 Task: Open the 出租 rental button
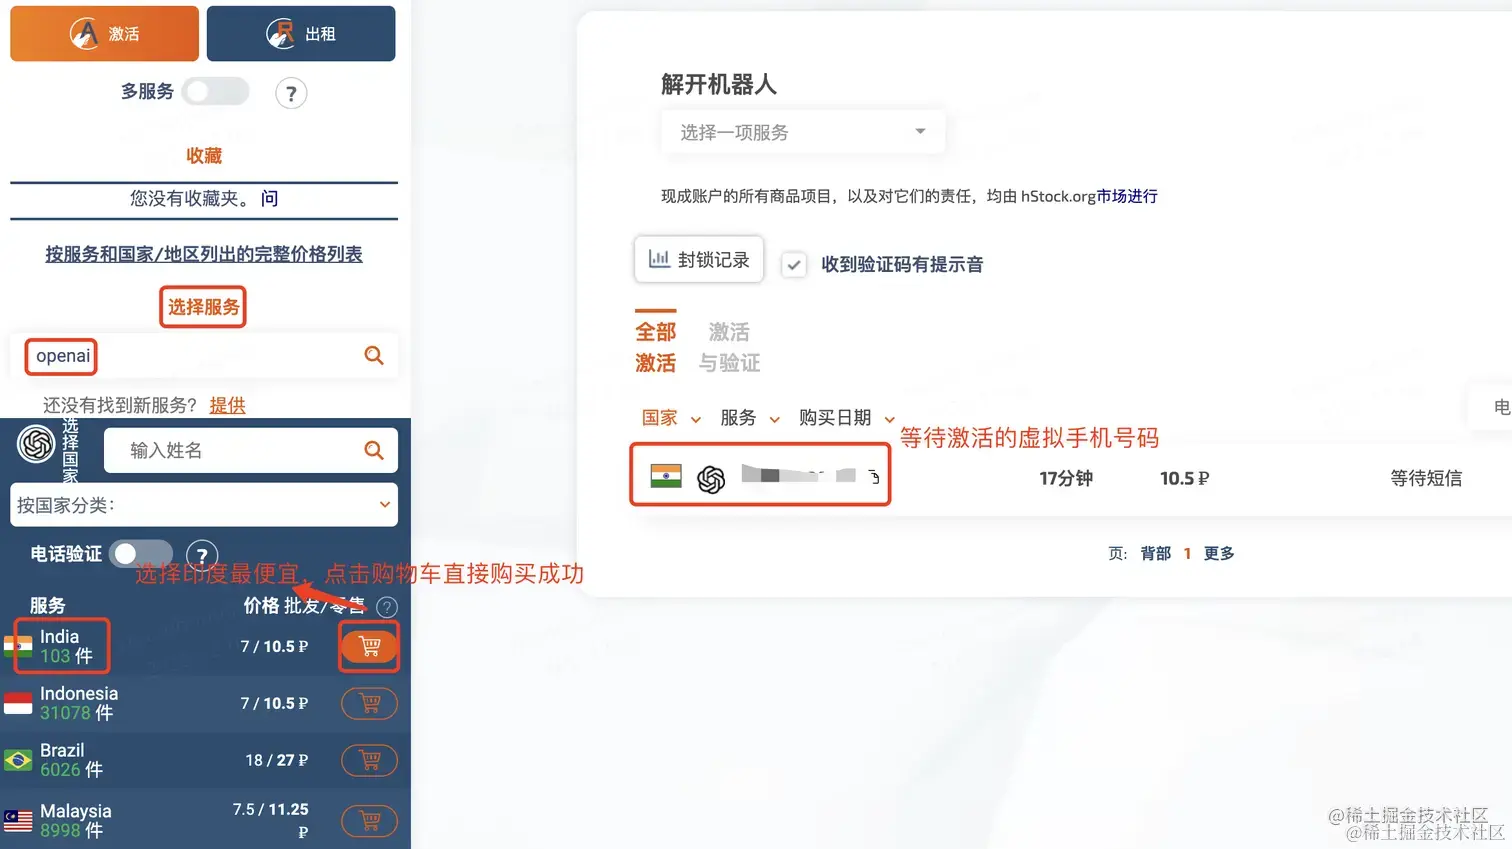[301, 33]
